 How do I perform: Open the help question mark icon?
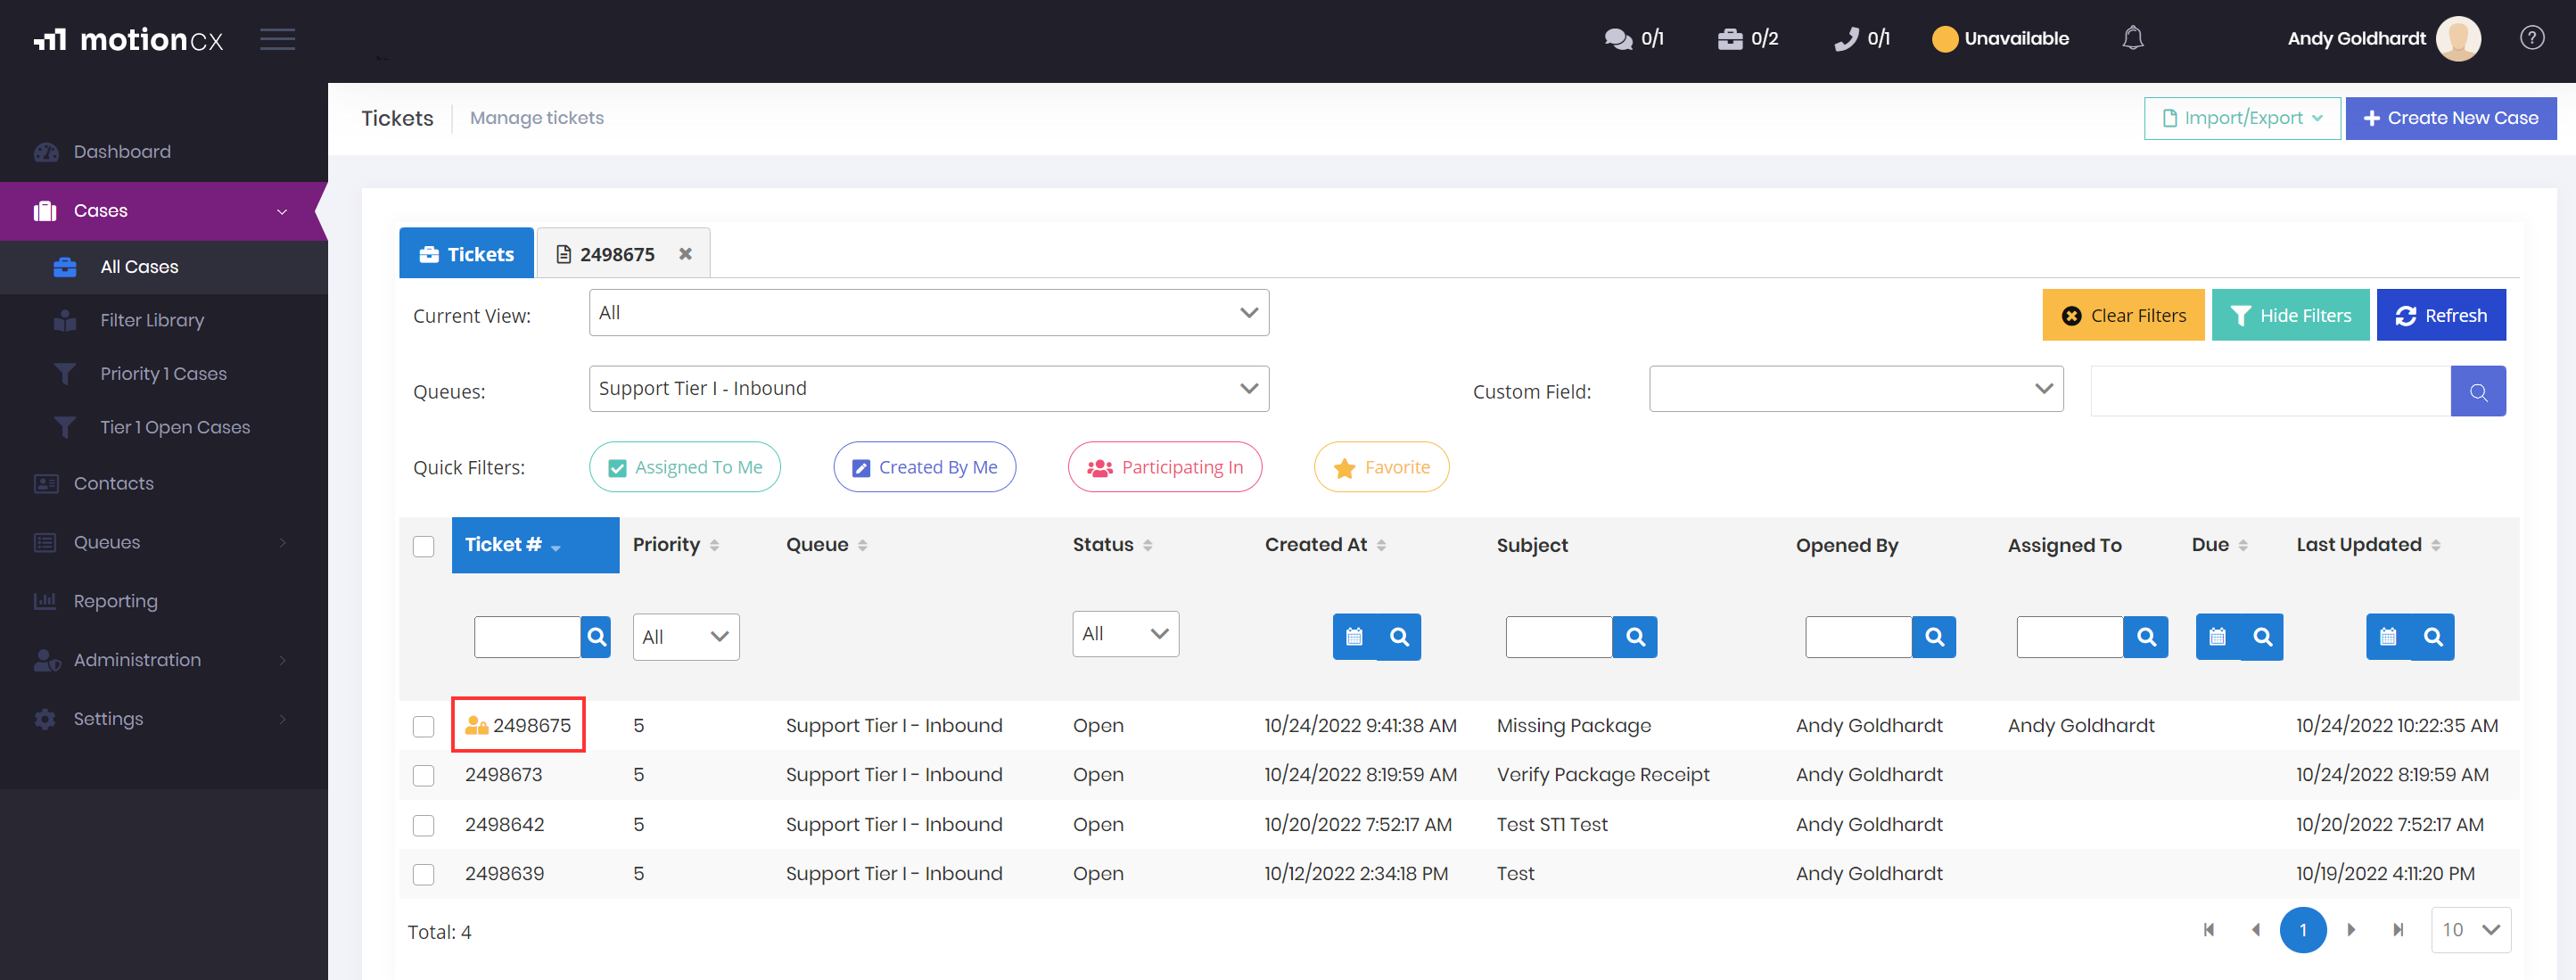tap(2531, 39)
